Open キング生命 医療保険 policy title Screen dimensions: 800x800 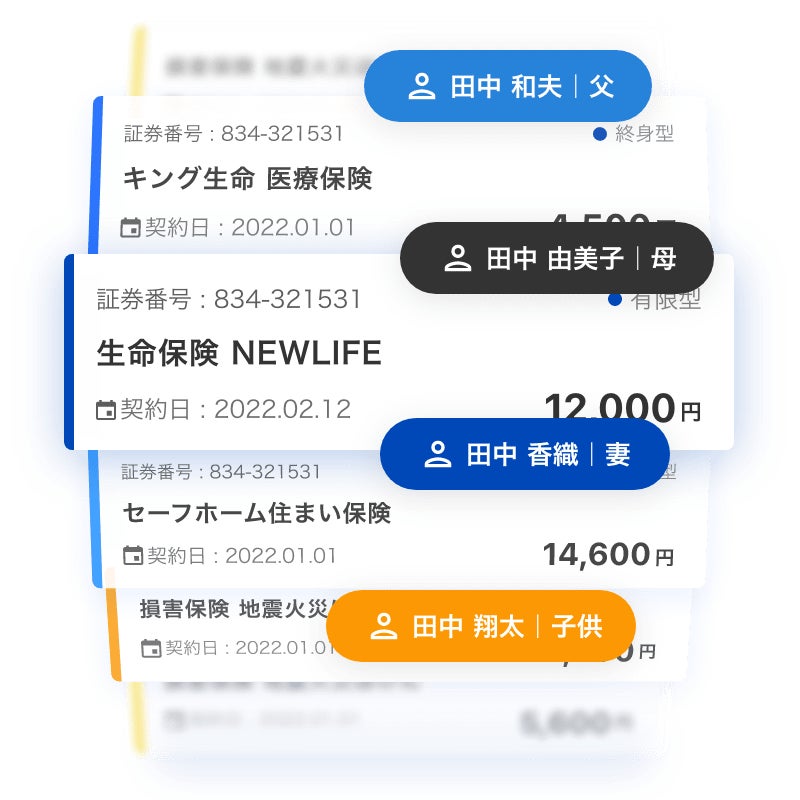click(x=246, y=179)
